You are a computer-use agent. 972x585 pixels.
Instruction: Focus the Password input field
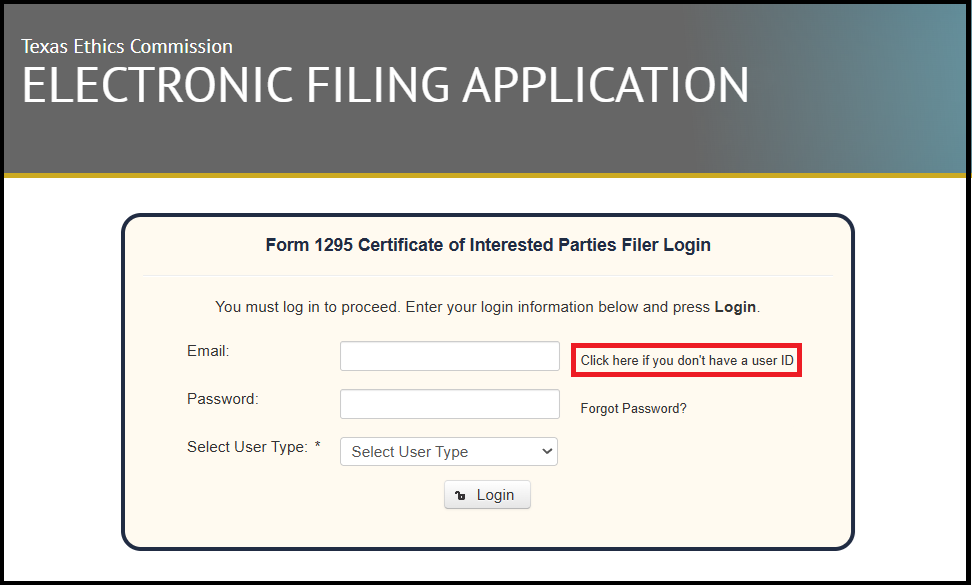[x=449, y=404]
